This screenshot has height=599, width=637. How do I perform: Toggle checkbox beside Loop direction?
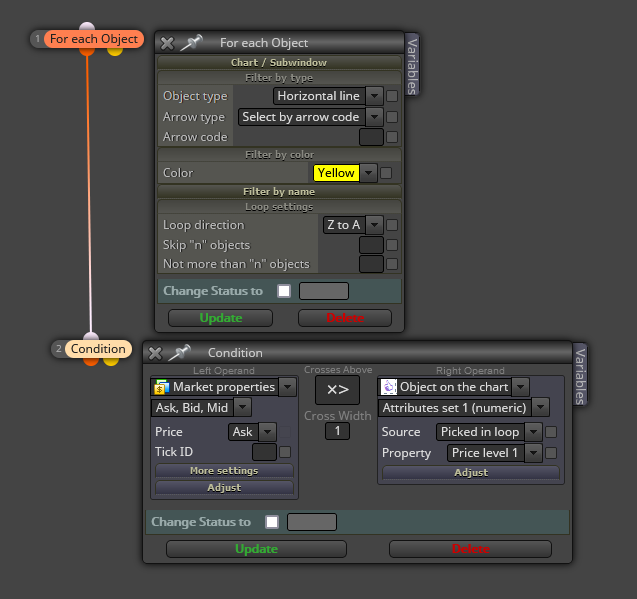(392, 225)
